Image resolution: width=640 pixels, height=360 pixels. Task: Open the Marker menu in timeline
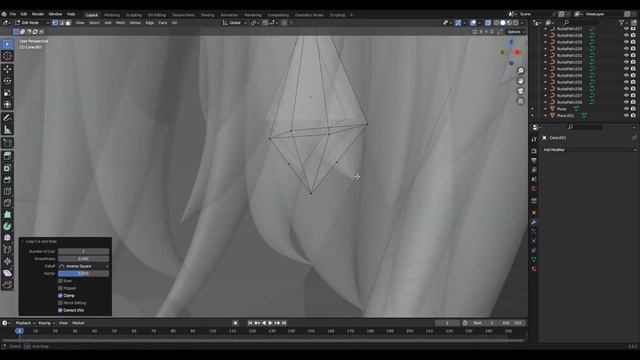78,323
